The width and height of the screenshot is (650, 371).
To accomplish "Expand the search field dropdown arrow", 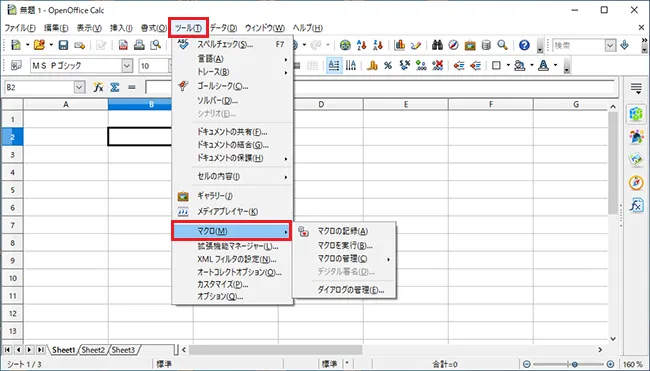I will click(x=610, y=46).
